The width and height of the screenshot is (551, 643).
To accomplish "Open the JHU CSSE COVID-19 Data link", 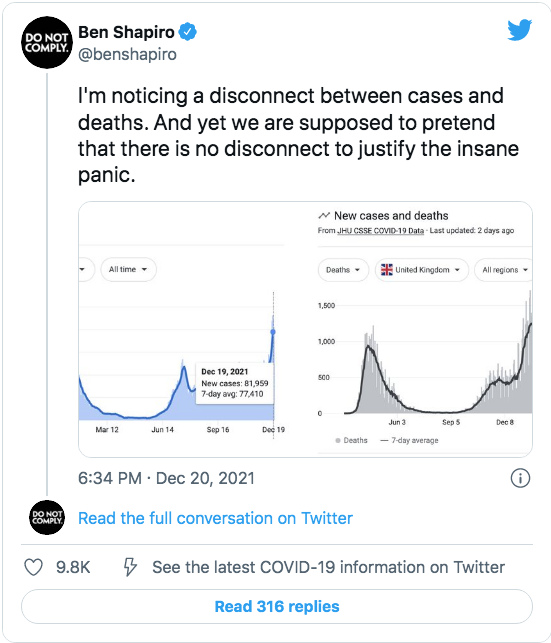I will [380, 230].
